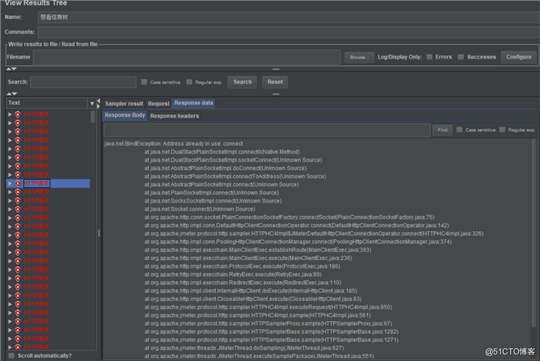Click the 'java.net.Socket.connect' stack line
The width and height of the screenshot is (540, 361).
click(200, 209)
